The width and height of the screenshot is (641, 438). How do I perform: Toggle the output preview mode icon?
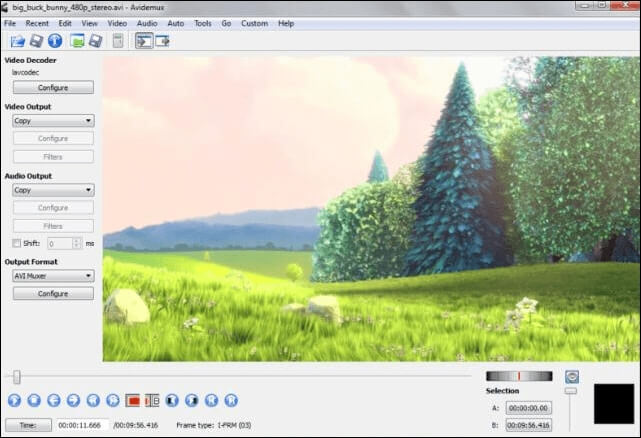(x=162, y=41)
